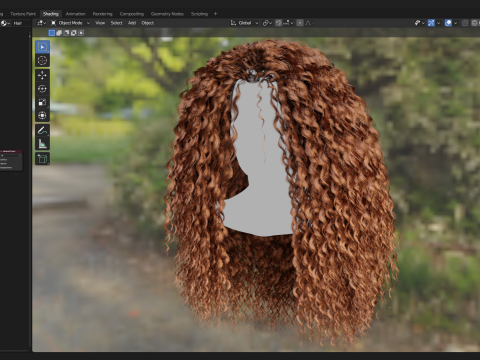Select the Cursor tool

[42, 61]
